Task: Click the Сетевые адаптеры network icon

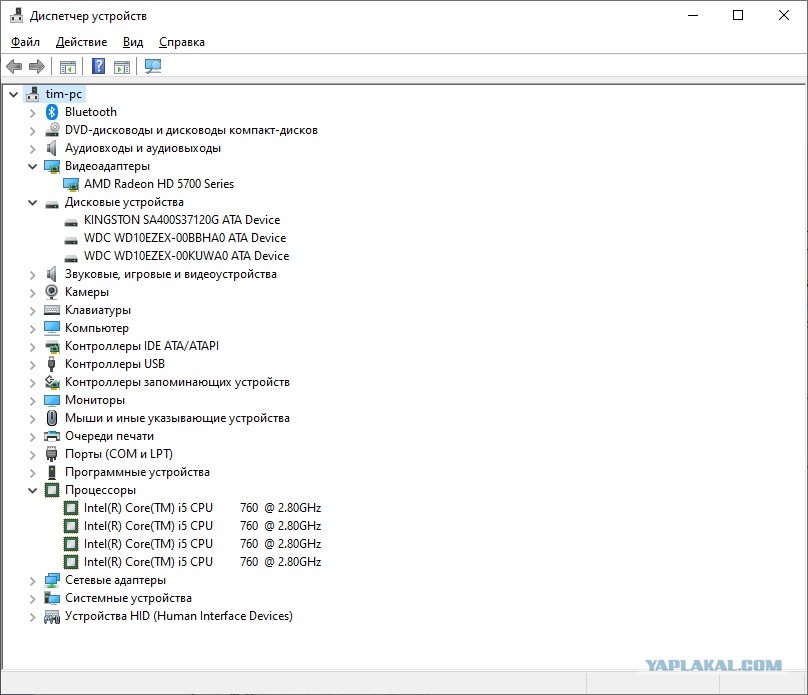Action: 52,580
